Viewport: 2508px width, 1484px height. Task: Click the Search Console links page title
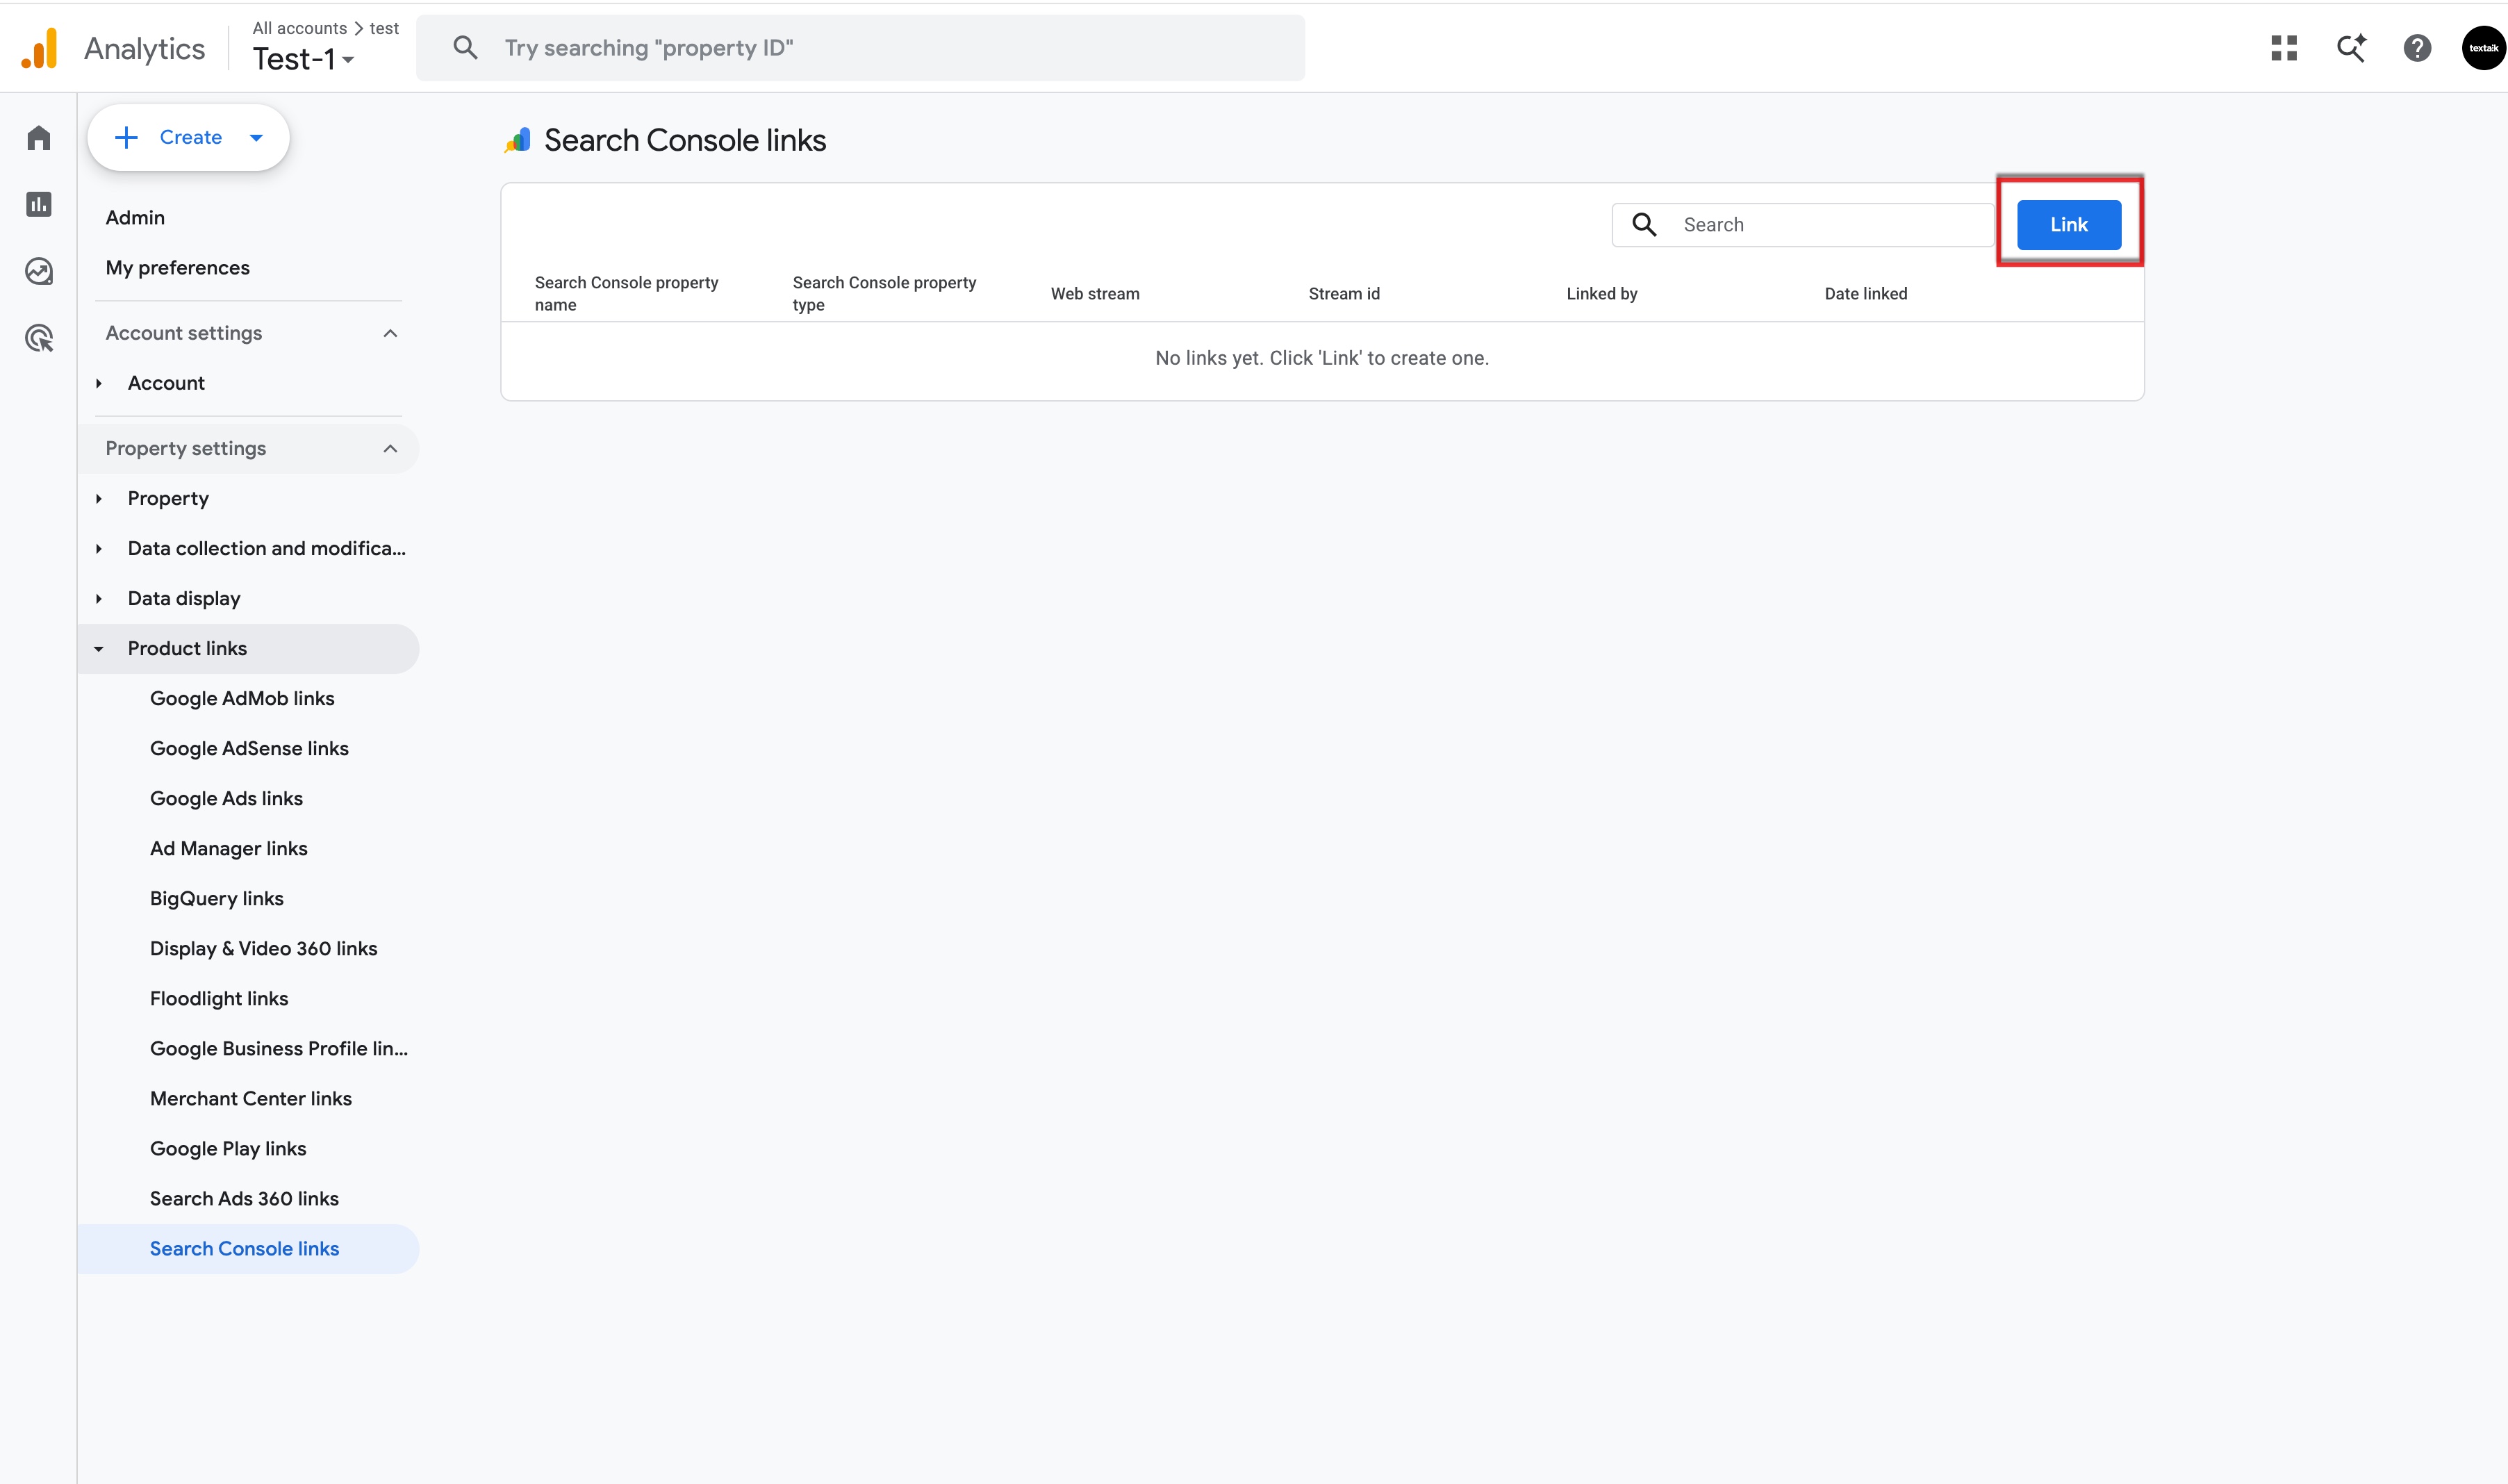685,140
